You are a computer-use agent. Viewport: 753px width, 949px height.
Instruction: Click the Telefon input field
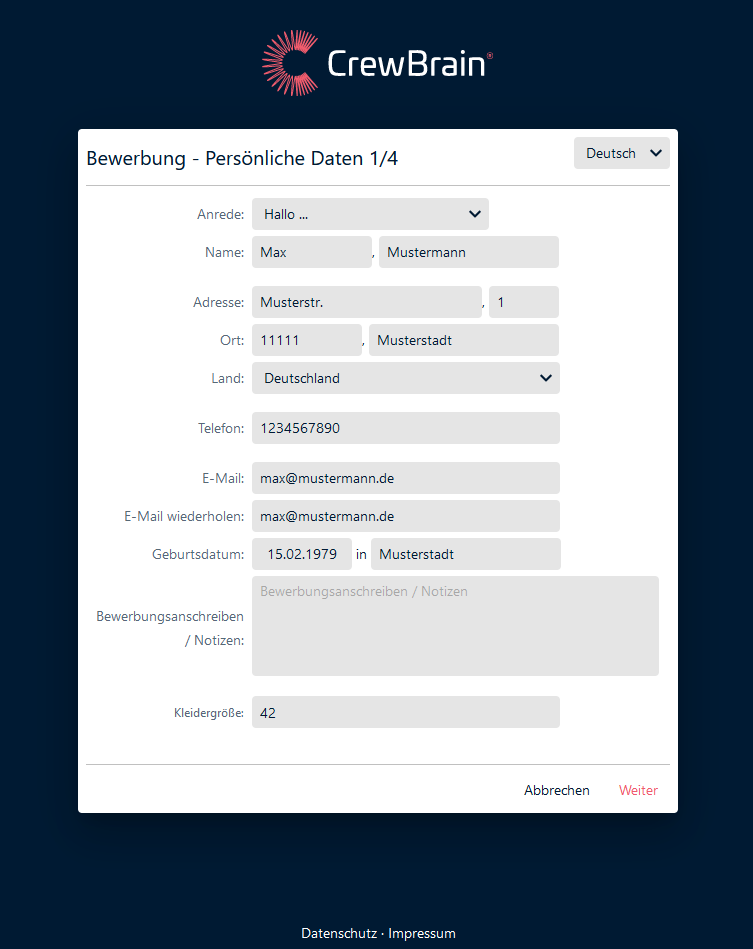click(x=405, y=428)
